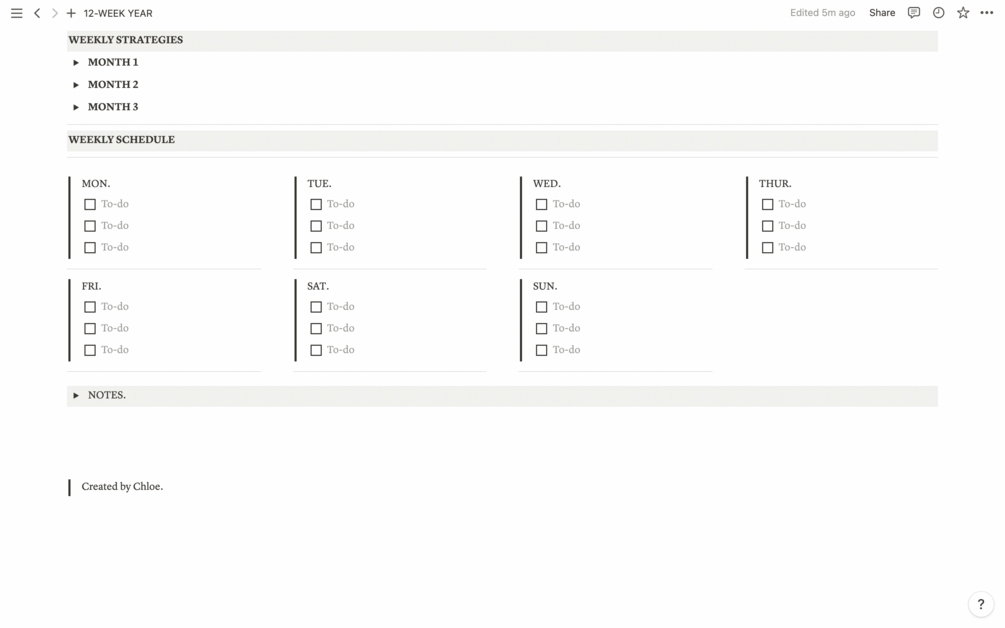
Task: Click the plus icon for new page
Action: [71, 13]
